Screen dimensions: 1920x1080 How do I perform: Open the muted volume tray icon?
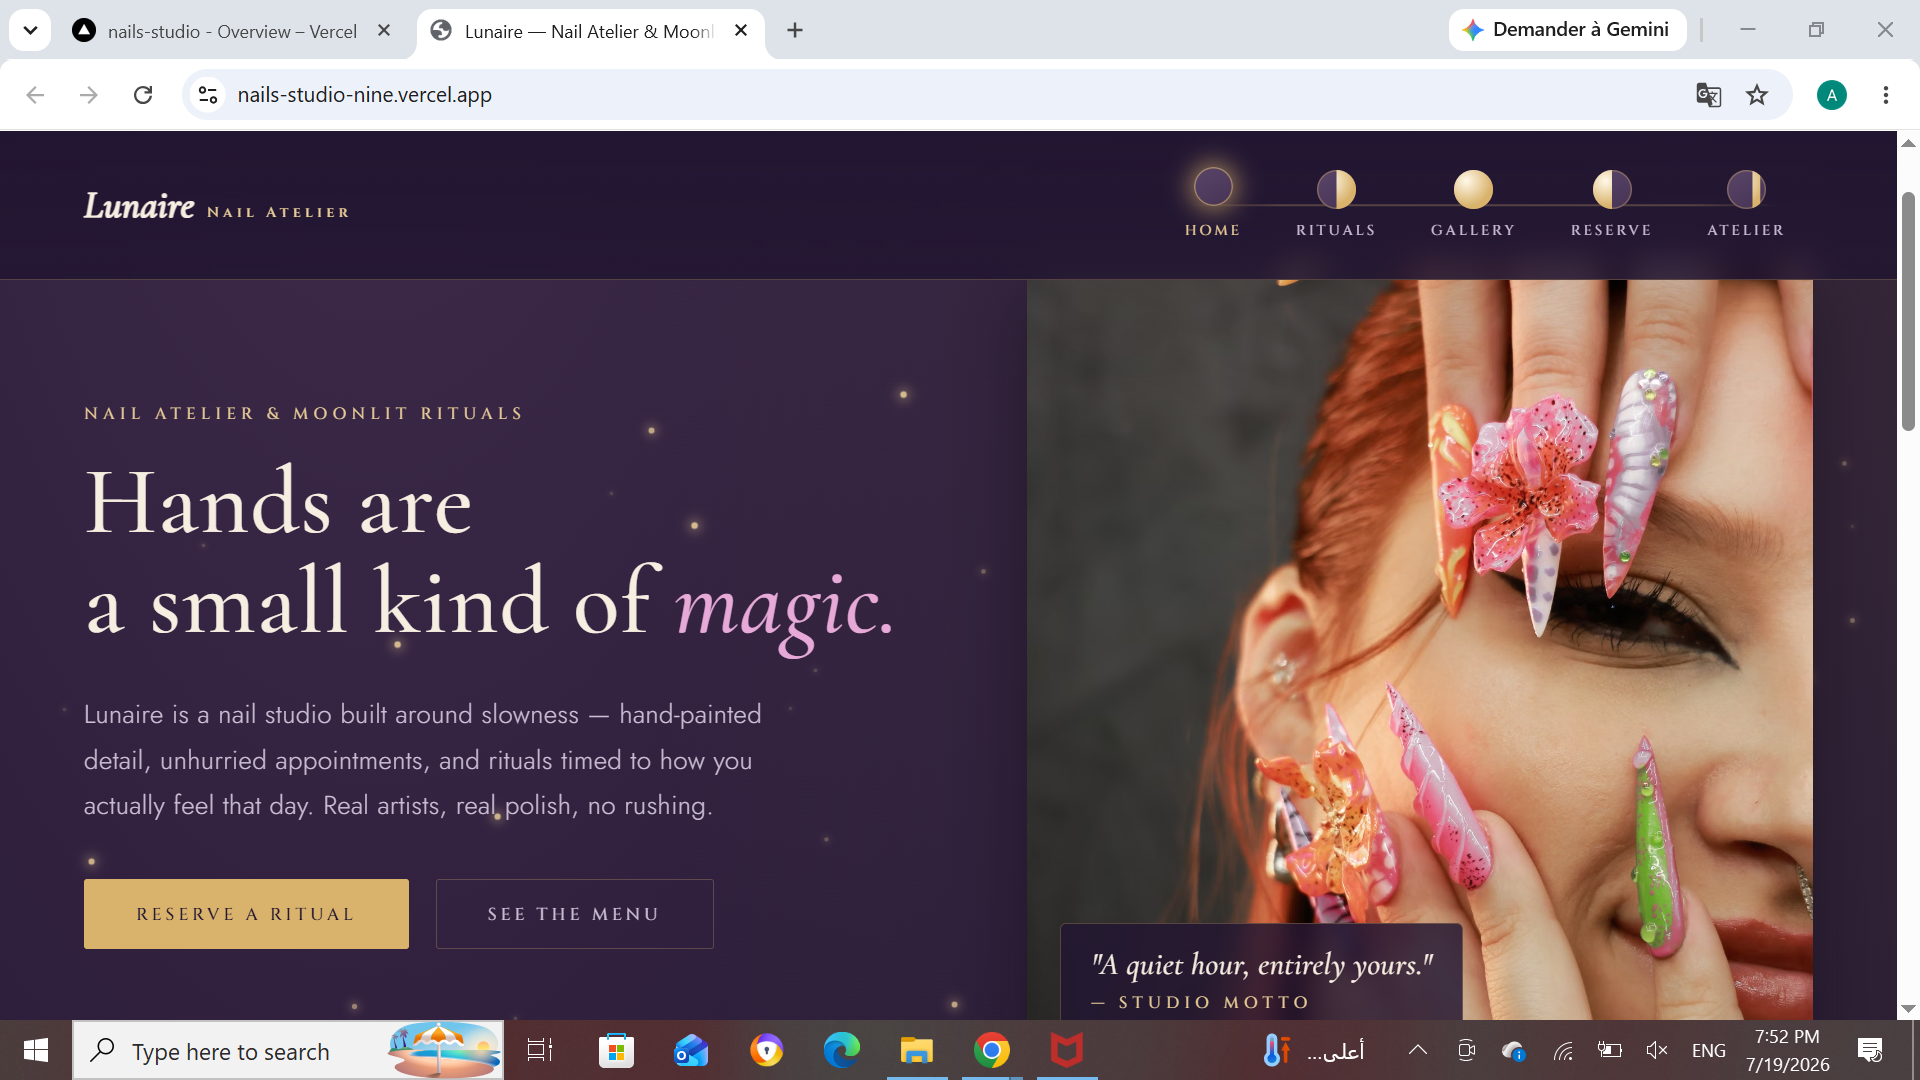pos(1657,1050)
